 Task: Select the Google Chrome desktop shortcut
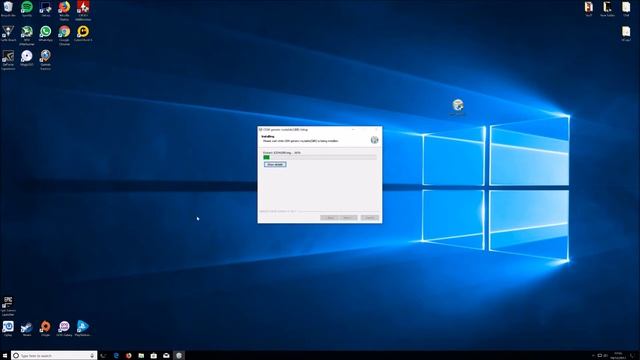pos(64,35)
